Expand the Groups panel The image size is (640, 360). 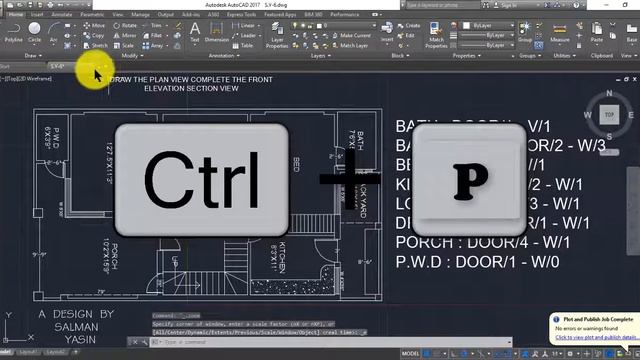pos(530,56)
